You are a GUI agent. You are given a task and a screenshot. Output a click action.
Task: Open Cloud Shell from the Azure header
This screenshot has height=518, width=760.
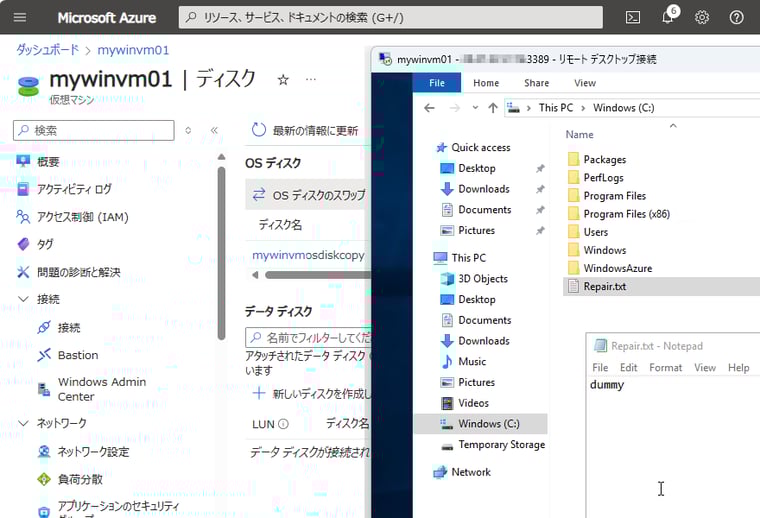633,18
